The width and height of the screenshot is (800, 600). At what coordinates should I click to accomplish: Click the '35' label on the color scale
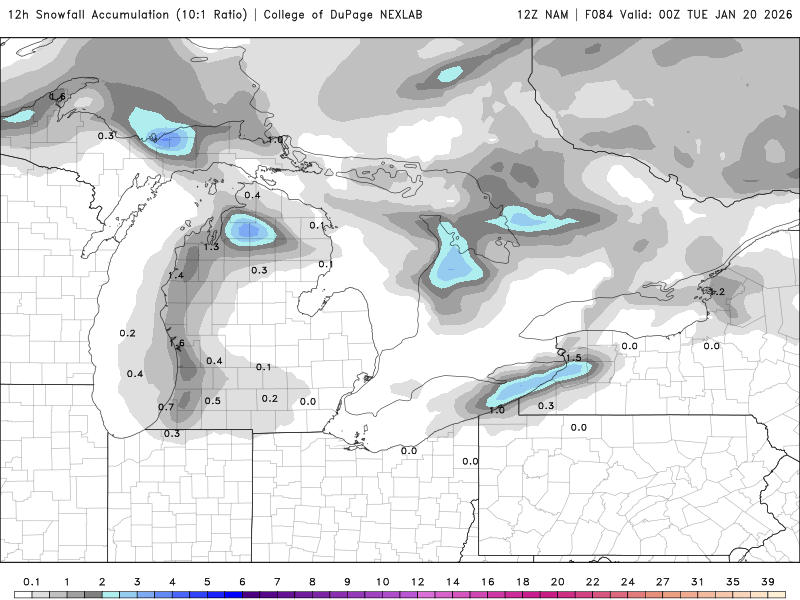pos(733,582)
